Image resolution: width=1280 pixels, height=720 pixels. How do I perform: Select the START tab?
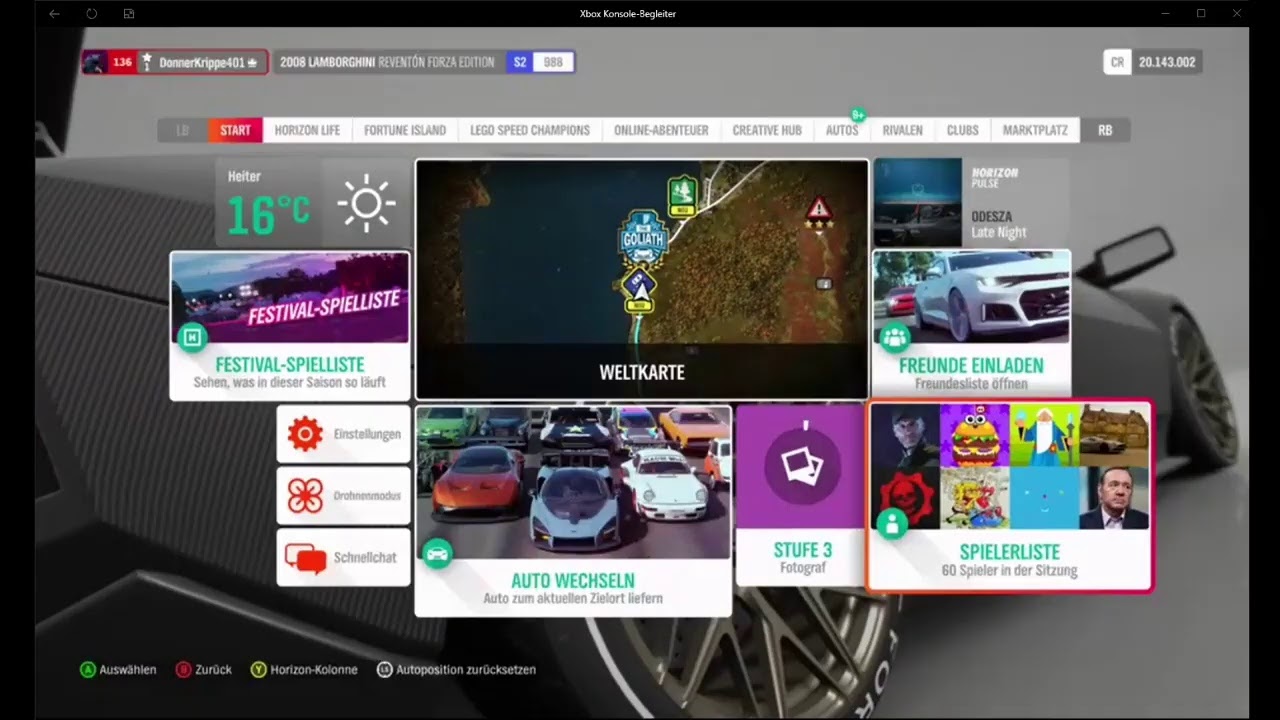click(x=235, y=130)
